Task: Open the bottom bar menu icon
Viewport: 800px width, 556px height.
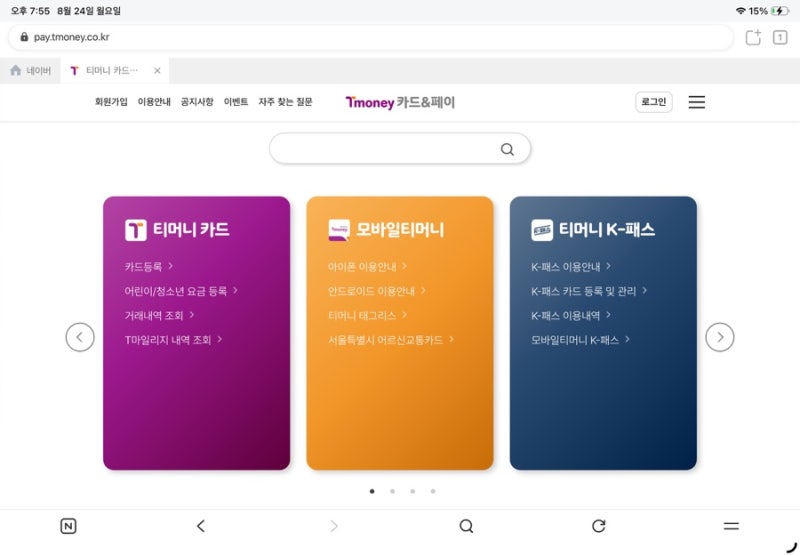Action: point(731,526)
